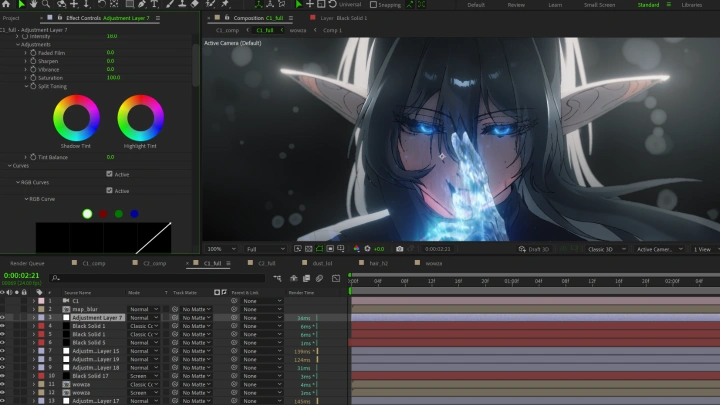Viewport: 720px width, 405px height.
Task: Toggle the Snapping checkbox
Action: click(x=373, y=5)
